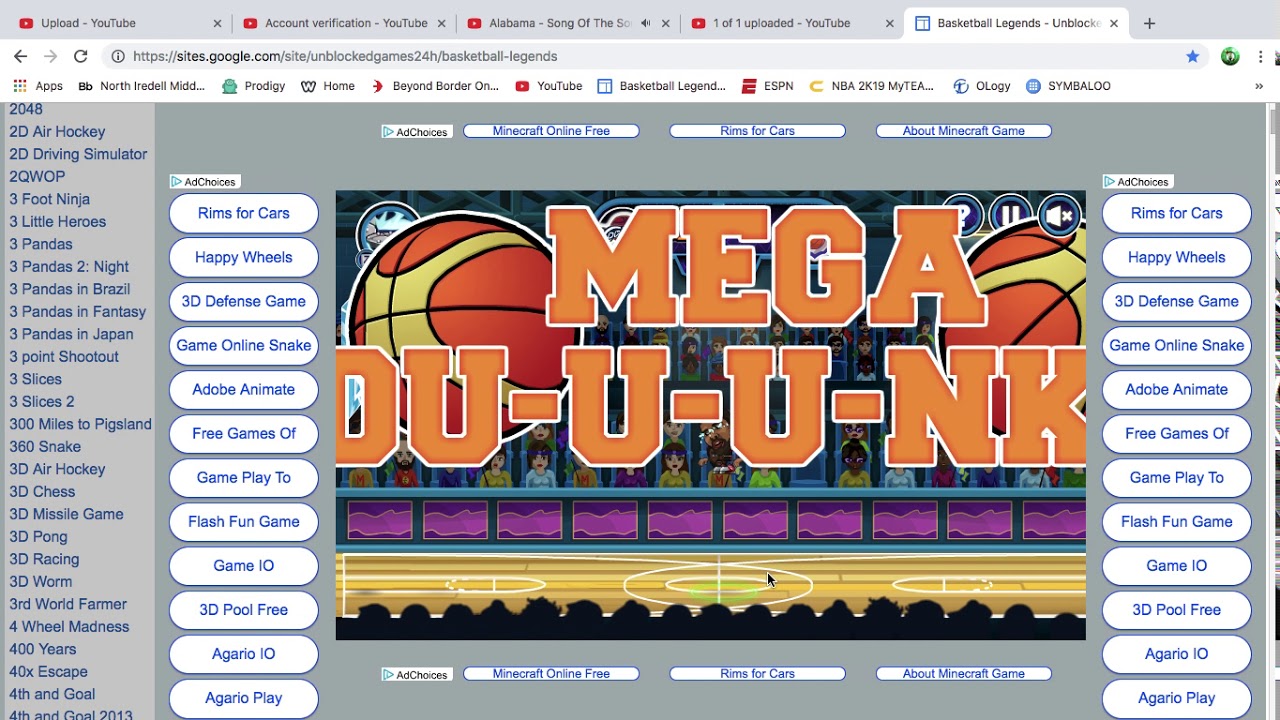Open North Iredell Midd... bookmark
1280x720 pixels.
pos(141,86)
